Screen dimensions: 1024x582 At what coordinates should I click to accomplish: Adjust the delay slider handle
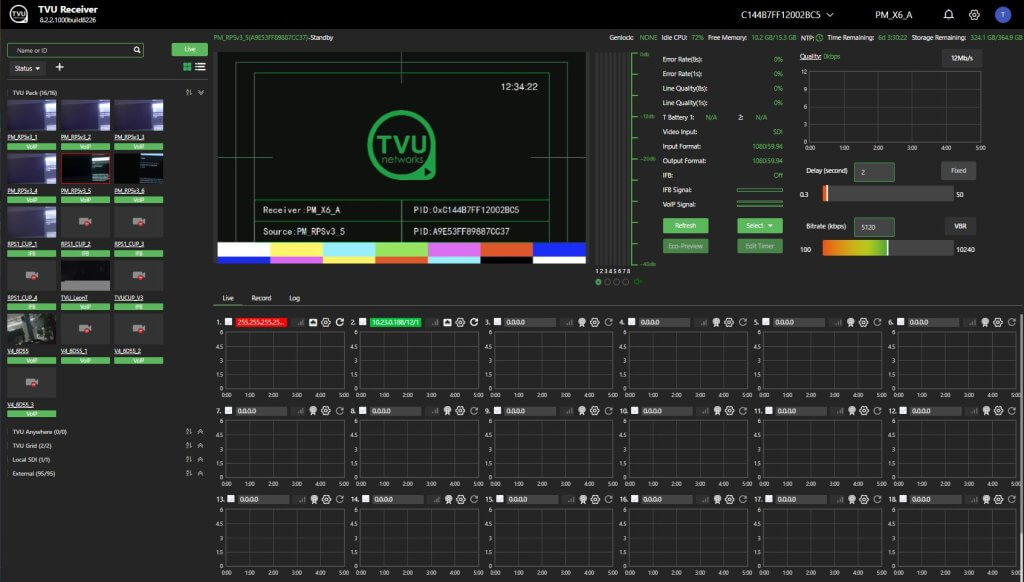(x=825, y=193)
